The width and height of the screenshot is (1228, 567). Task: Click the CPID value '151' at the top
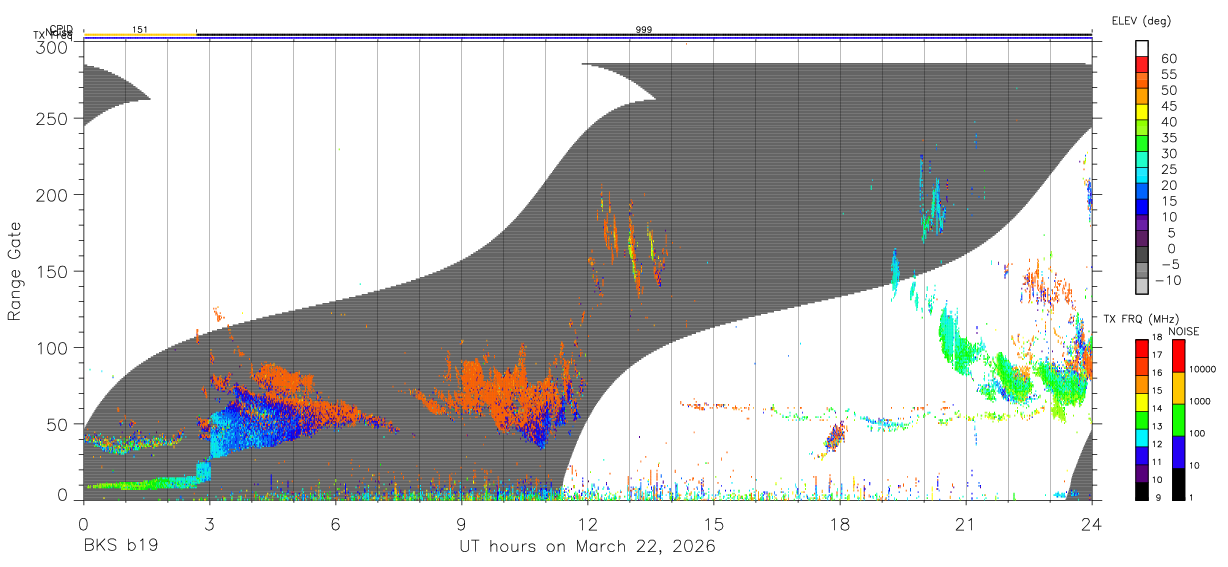point(140,29)
